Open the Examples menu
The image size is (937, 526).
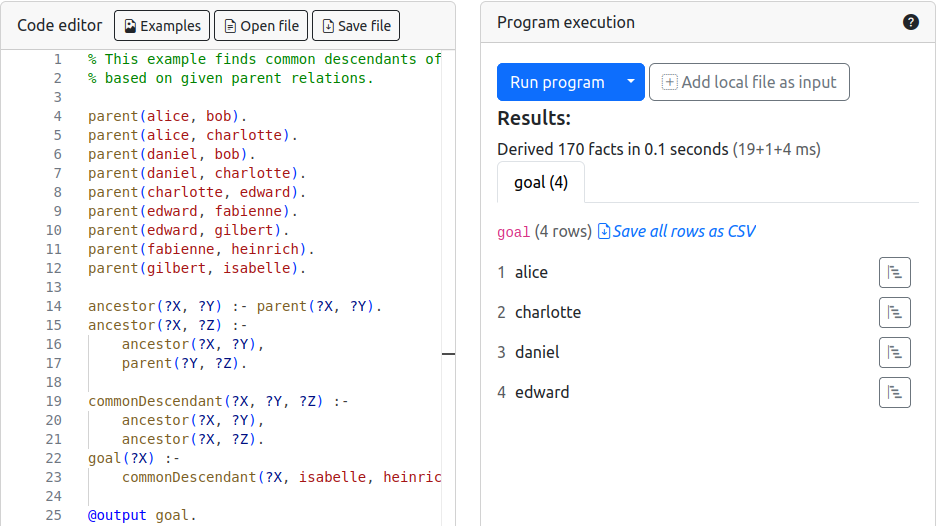(162, 26)
